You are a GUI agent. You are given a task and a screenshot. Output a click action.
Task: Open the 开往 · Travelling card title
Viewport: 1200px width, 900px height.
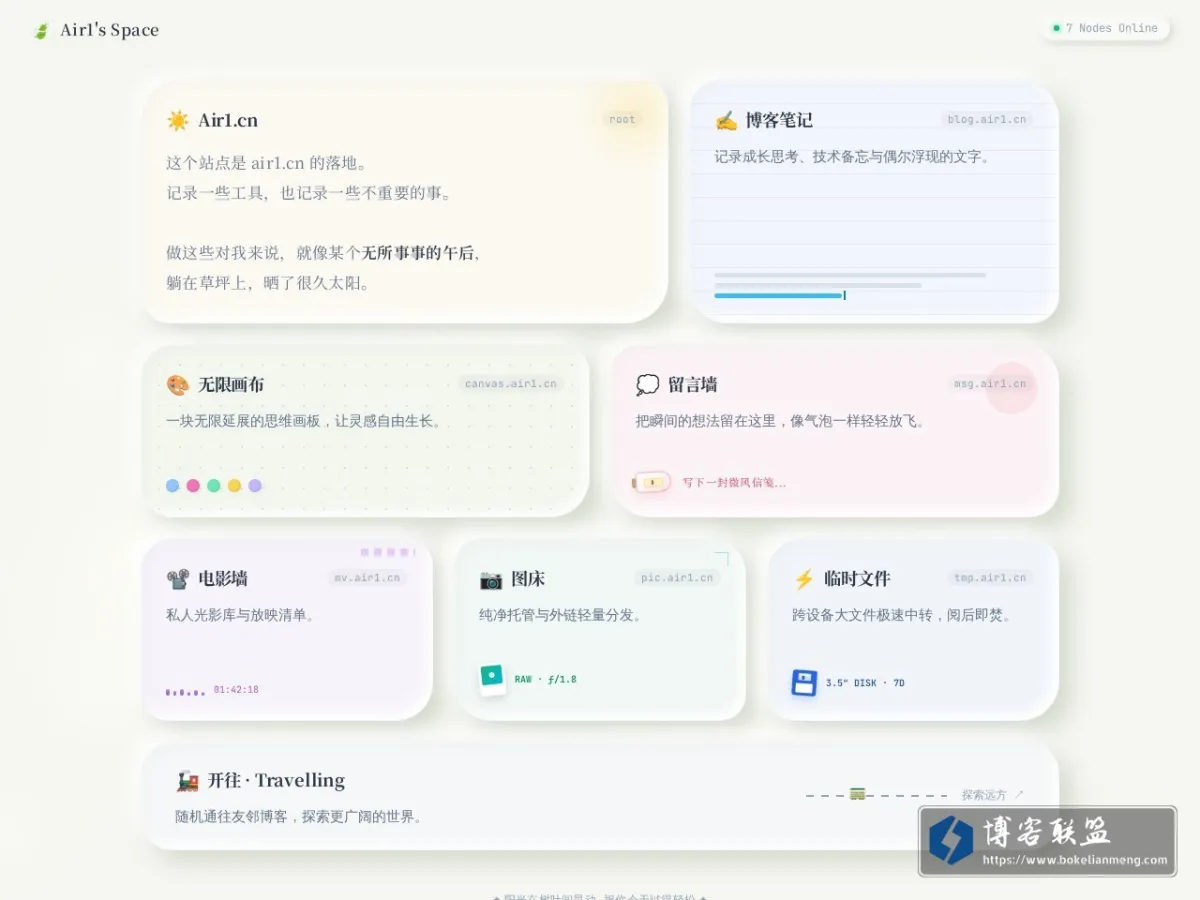(276, 781)
